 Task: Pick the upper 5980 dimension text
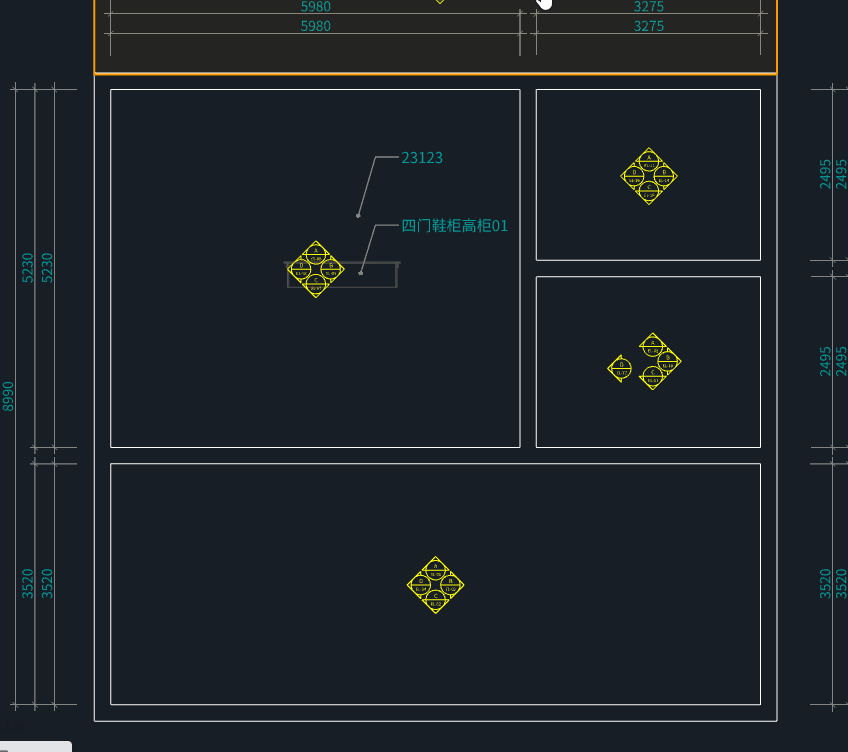[316, 7]
